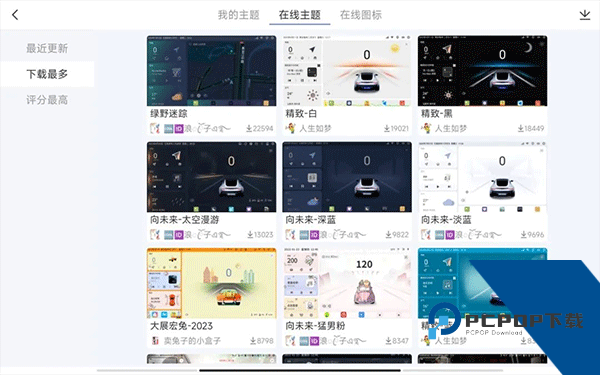600x375 pixels.
Task: Click the purple ID badge under 向未来-深蓝
Action: coord(315,235)
